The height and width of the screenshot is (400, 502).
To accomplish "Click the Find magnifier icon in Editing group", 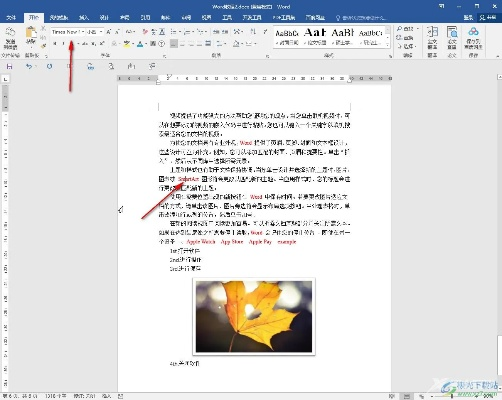I will coord(399,29).
